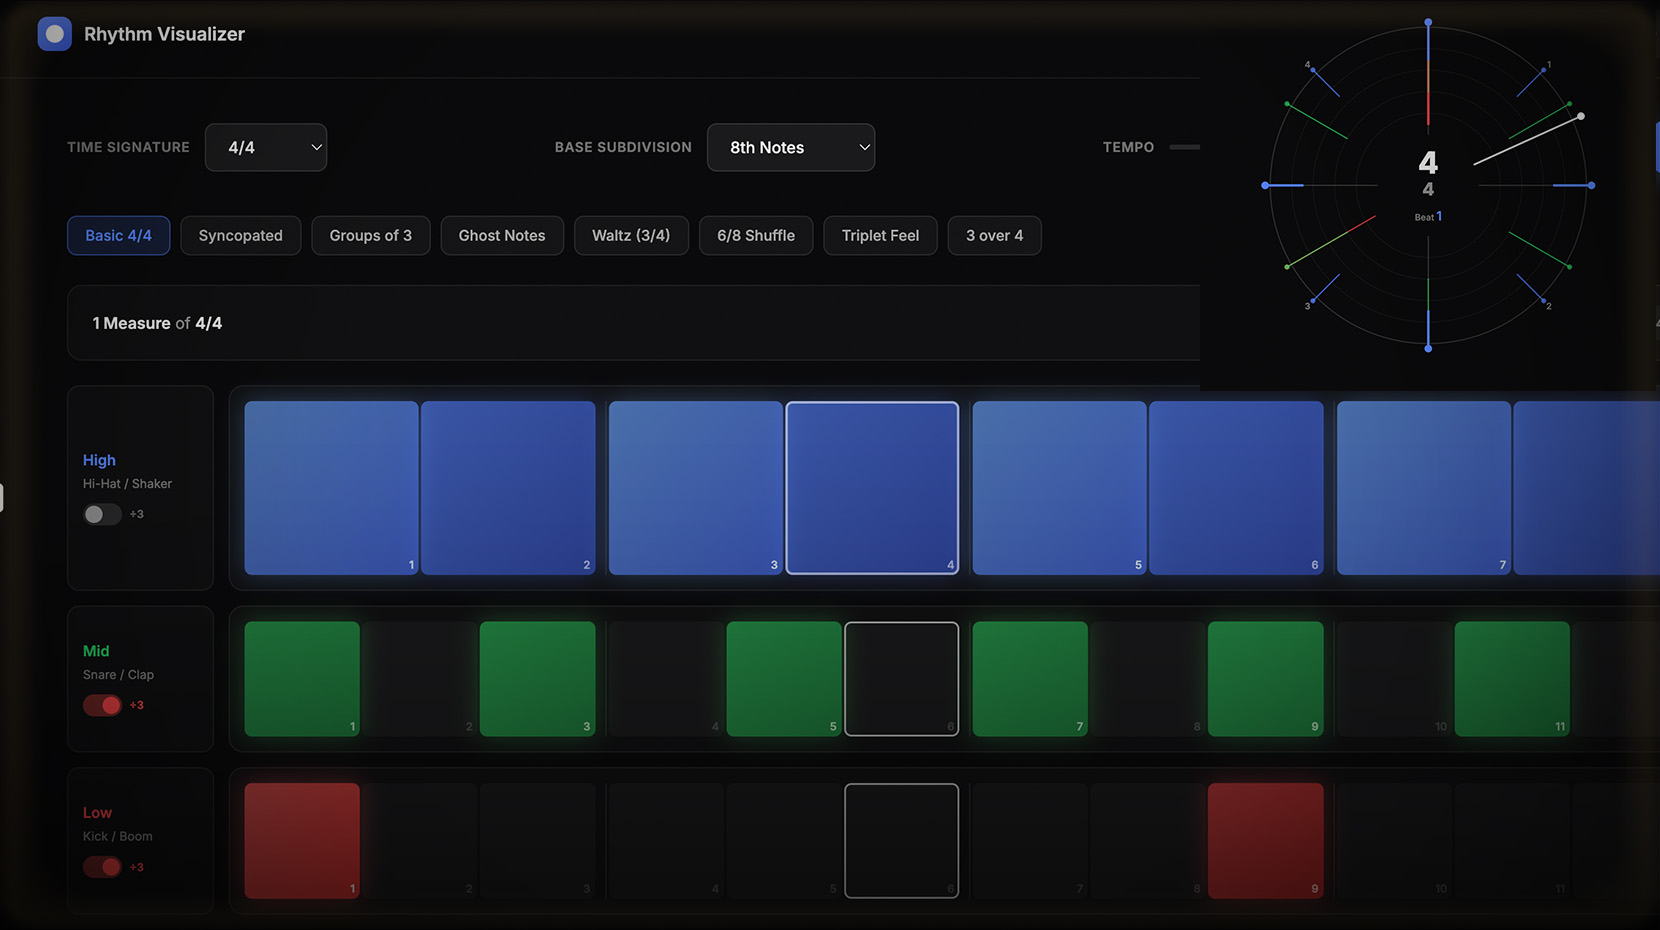Viewport: 1660px width, 930px height.
Task: Turn on Mid track step 2
Action: 419,679
